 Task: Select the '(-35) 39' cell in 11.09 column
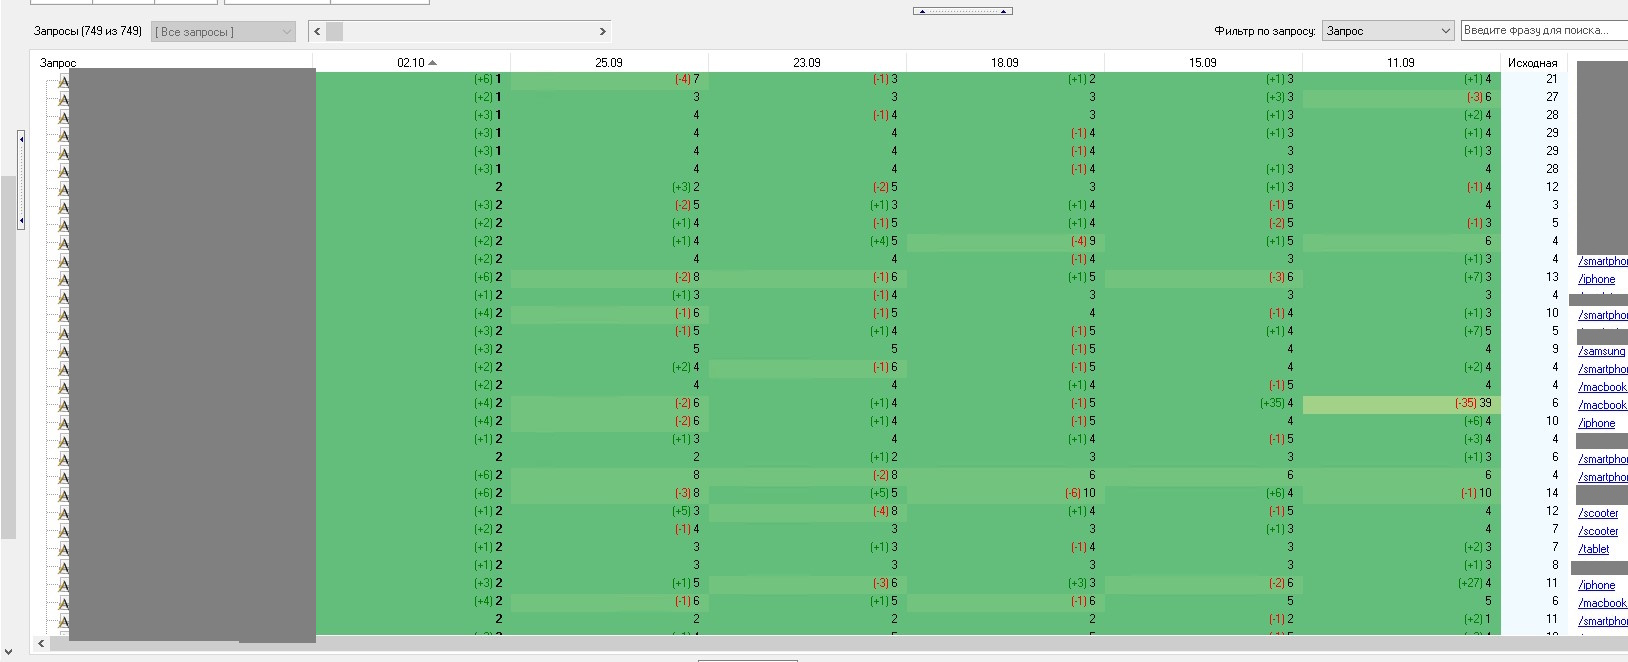tap(1401, 403)
